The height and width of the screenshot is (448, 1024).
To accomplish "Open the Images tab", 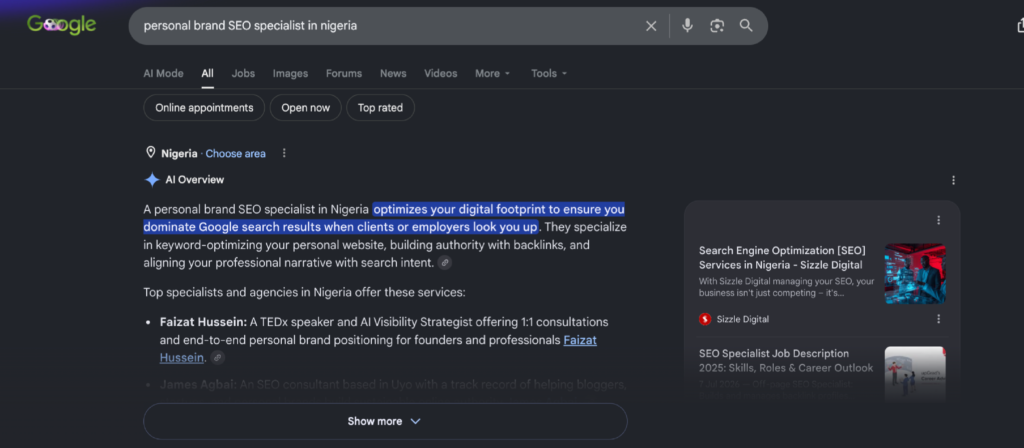I will [290, 73].
